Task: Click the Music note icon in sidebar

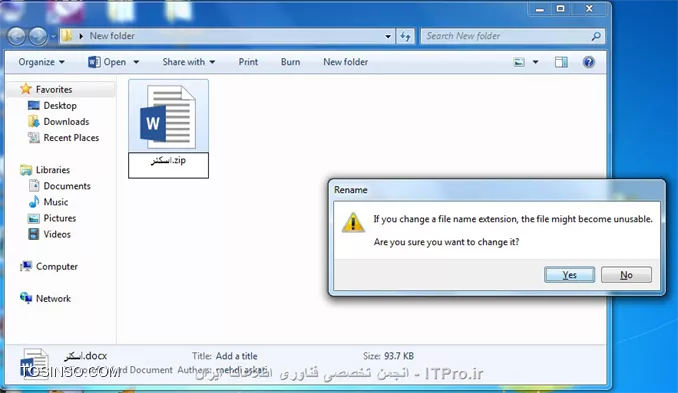Action: click(x=34, y=202)
